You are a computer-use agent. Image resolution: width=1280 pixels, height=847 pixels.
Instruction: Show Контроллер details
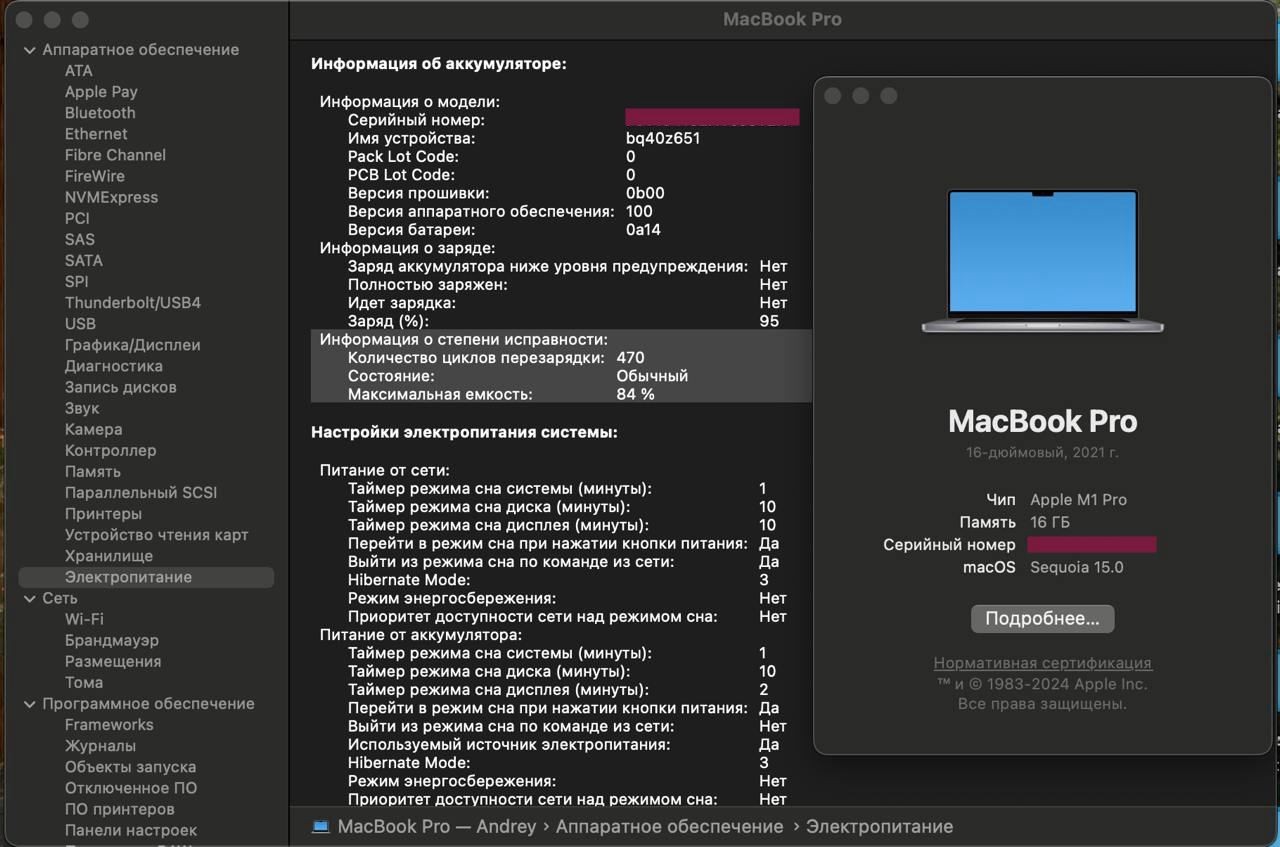coord(111,450)
